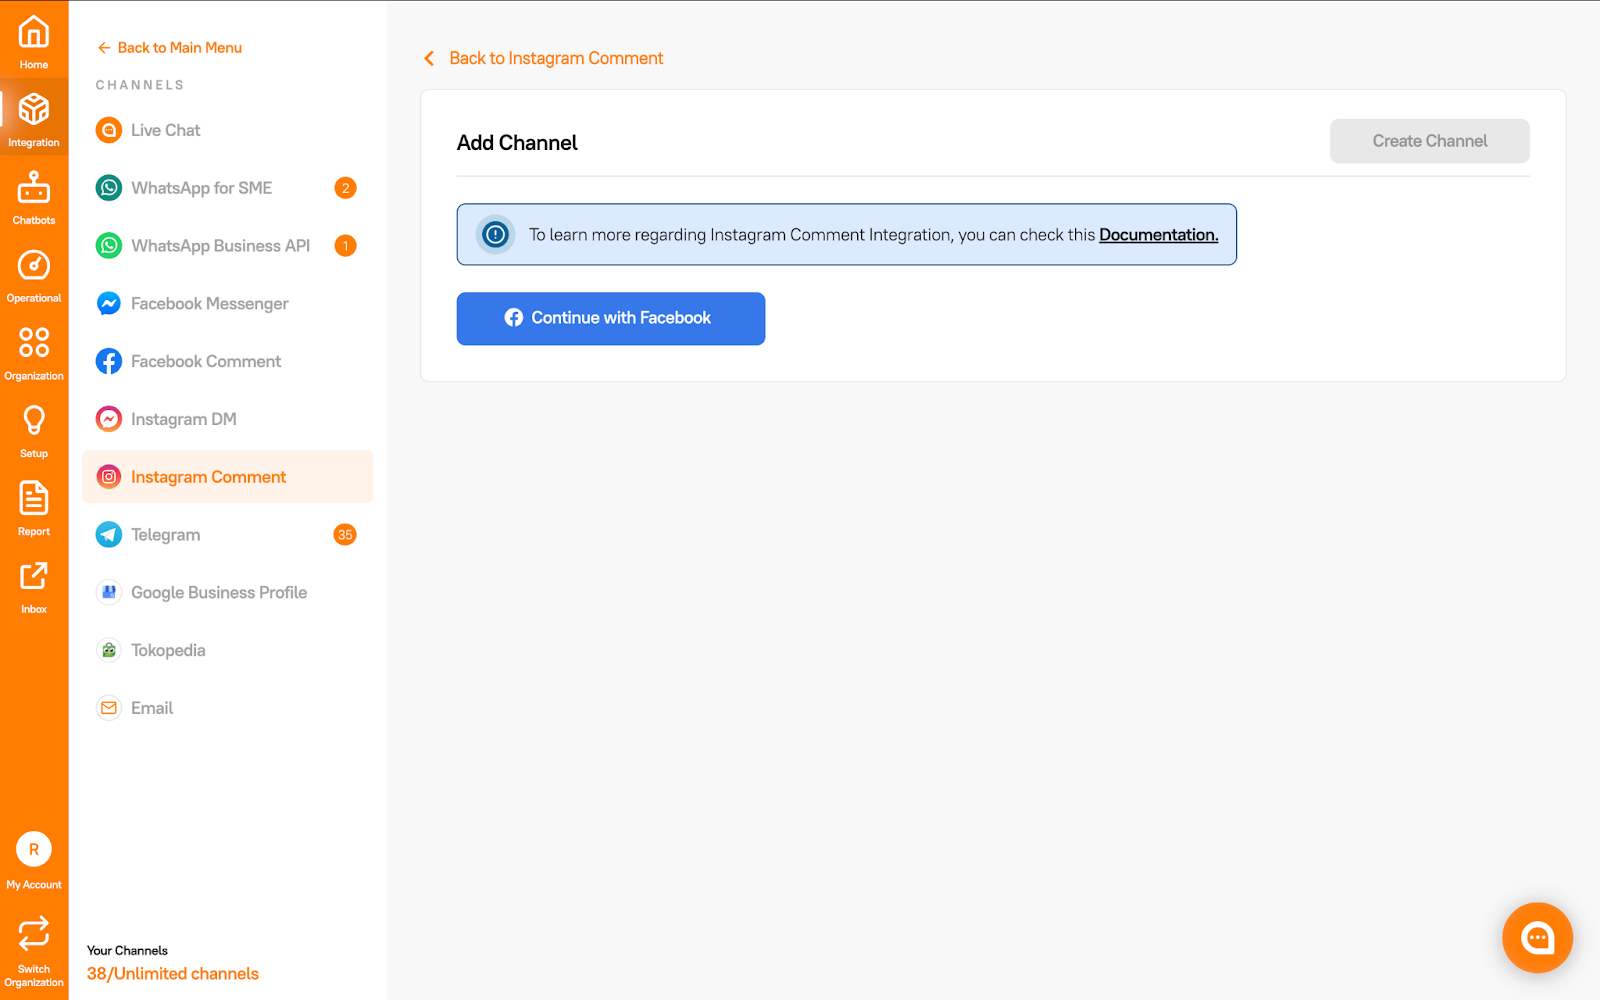
Task: Click the WhatsApp for SME icon
Action: coord(109,188)
